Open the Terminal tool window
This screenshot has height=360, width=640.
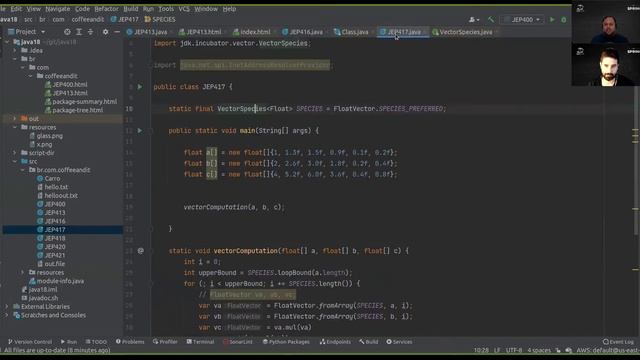click(200, 342)
